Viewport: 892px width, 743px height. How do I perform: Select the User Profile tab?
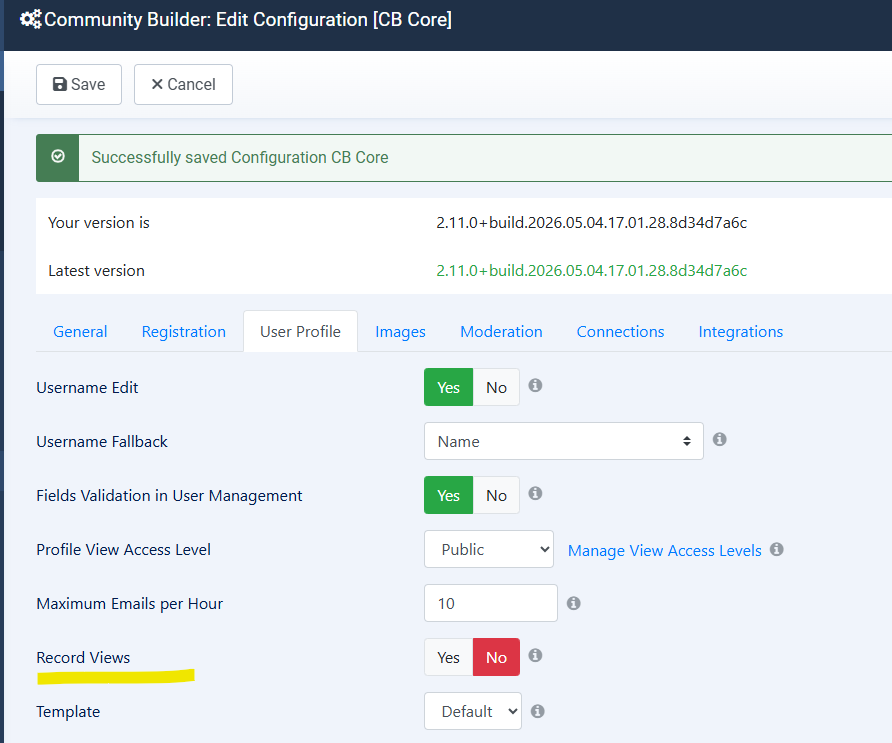click(x=300, y=332)
